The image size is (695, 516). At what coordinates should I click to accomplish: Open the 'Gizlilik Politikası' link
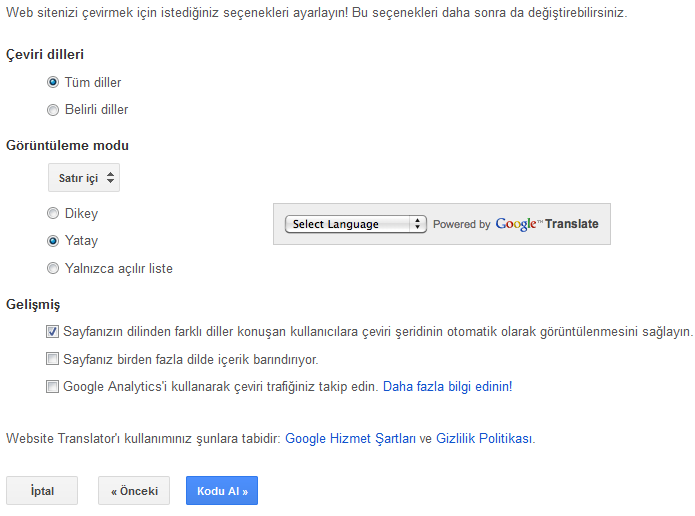(484, 438)
